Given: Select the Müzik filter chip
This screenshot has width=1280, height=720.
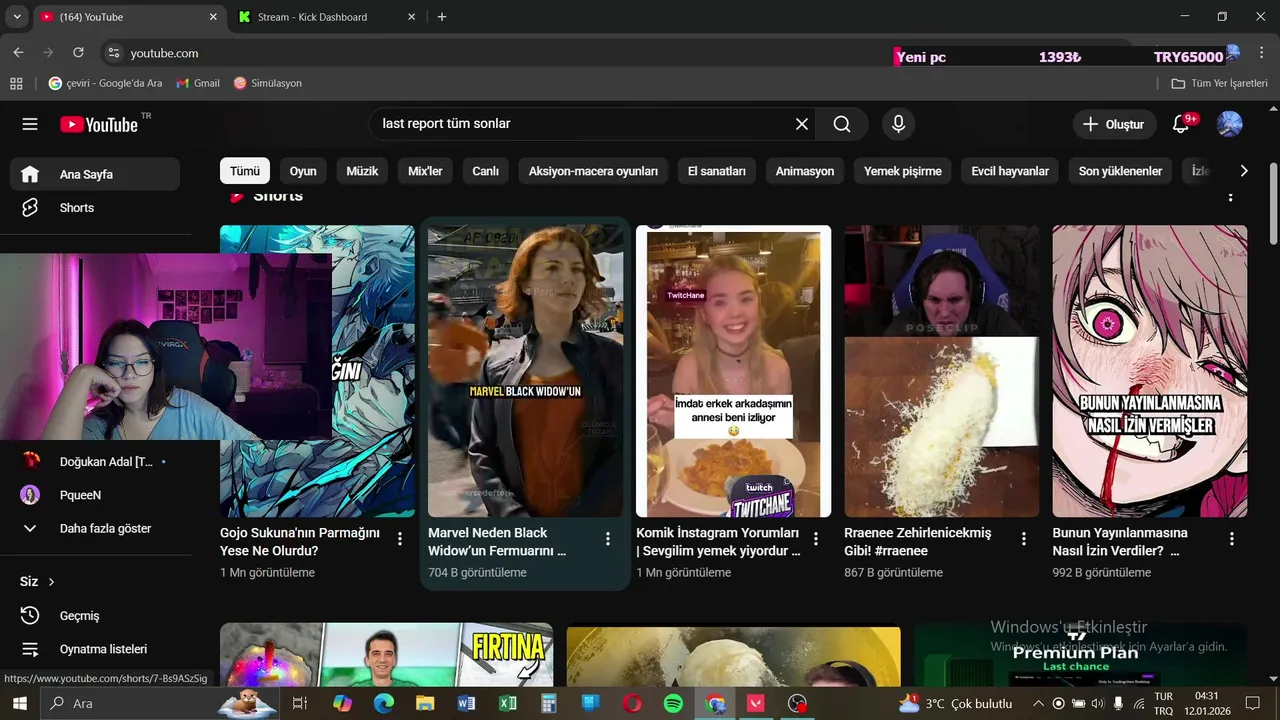Looking at the screenshot, I should click(x=362, y=171).
